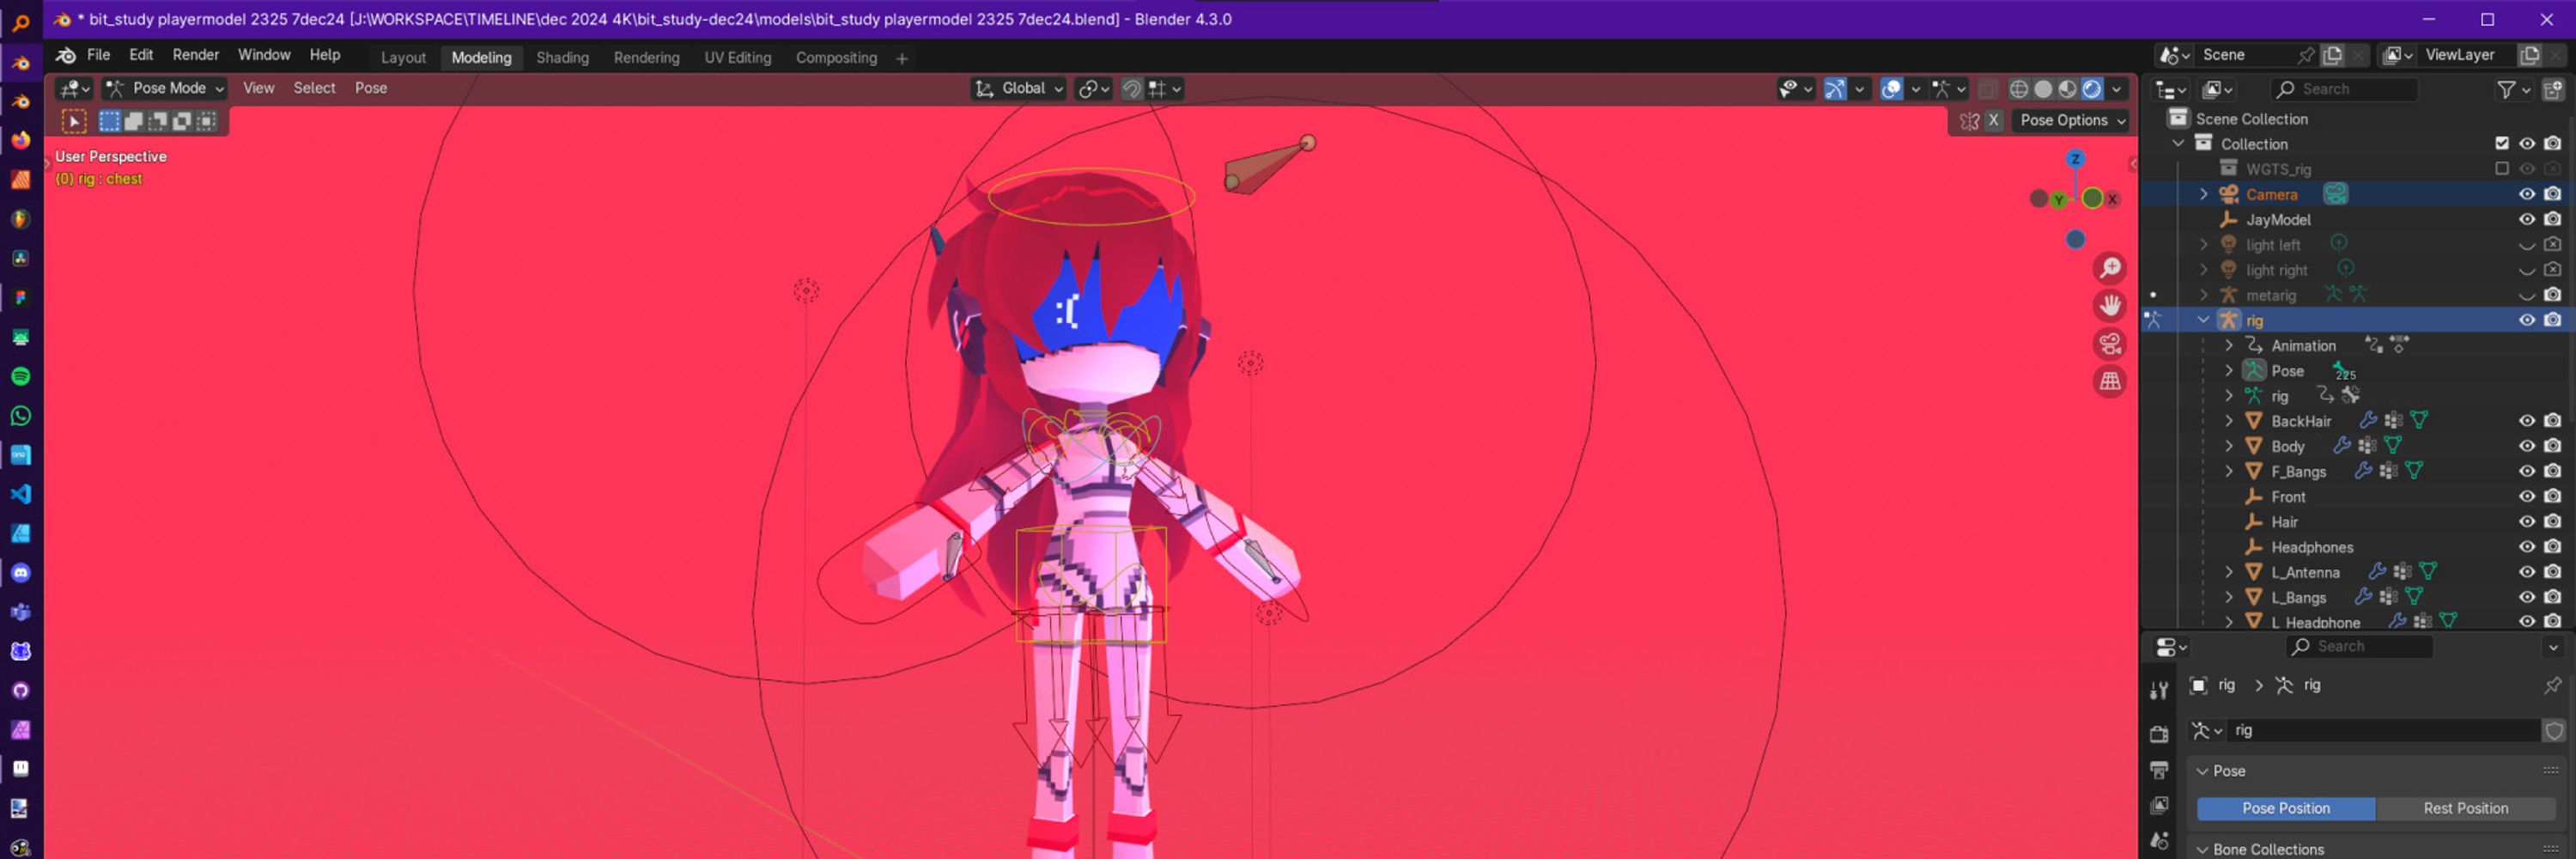Set selection mode to Intersect
Viewport: 2576px width, 859px height.
pos(205,121)
